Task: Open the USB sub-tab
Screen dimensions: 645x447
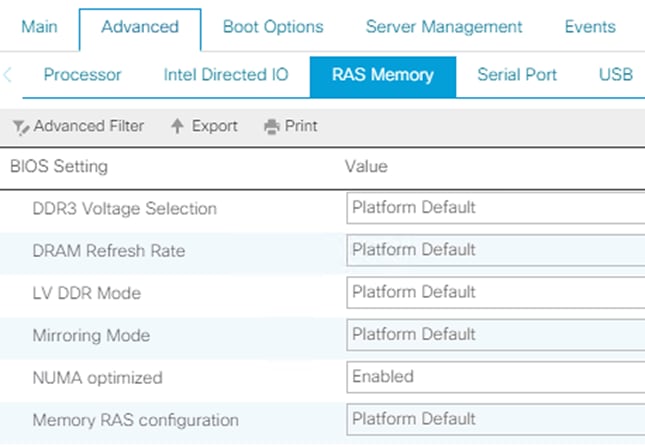Action: click(x=615, y=75)
